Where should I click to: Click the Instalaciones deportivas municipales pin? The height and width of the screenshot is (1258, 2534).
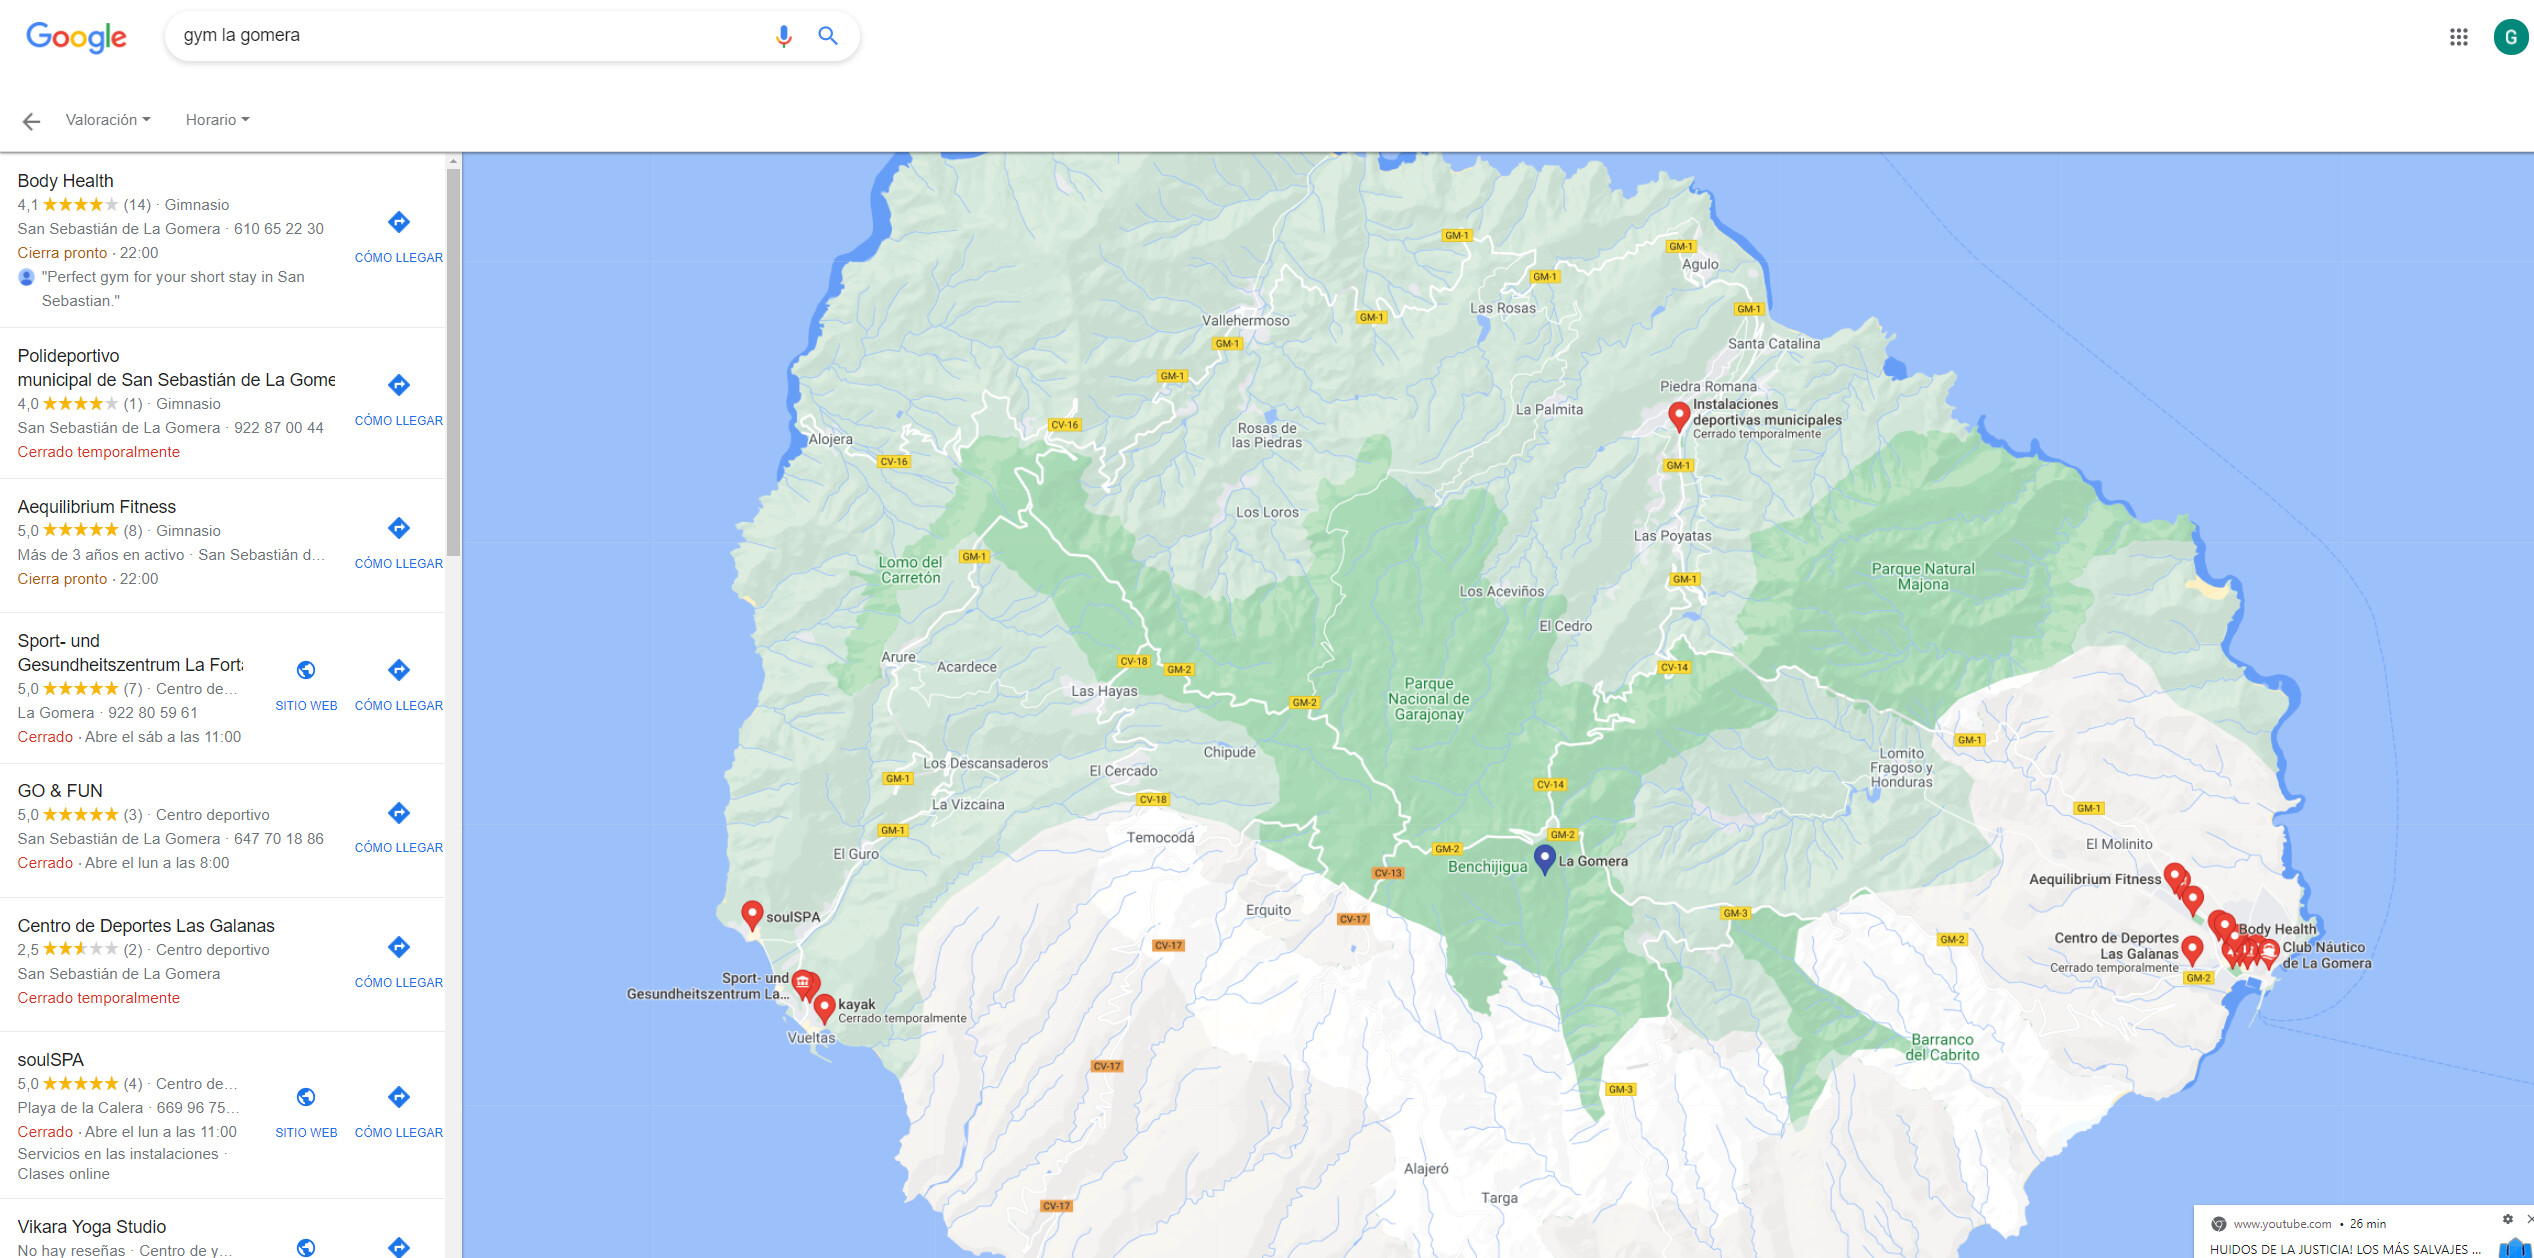coord(1679,416)
